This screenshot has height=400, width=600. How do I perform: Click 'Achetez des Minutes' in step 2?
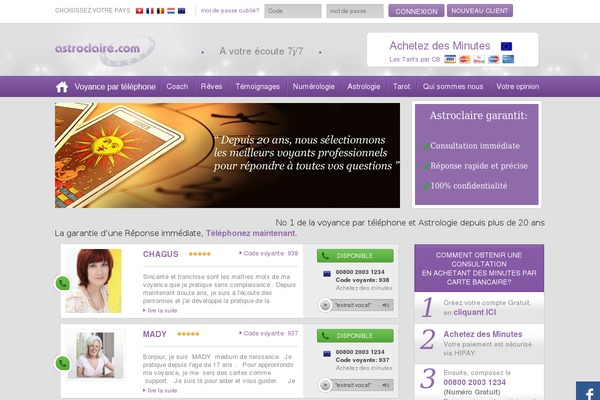tap(483, 334)
